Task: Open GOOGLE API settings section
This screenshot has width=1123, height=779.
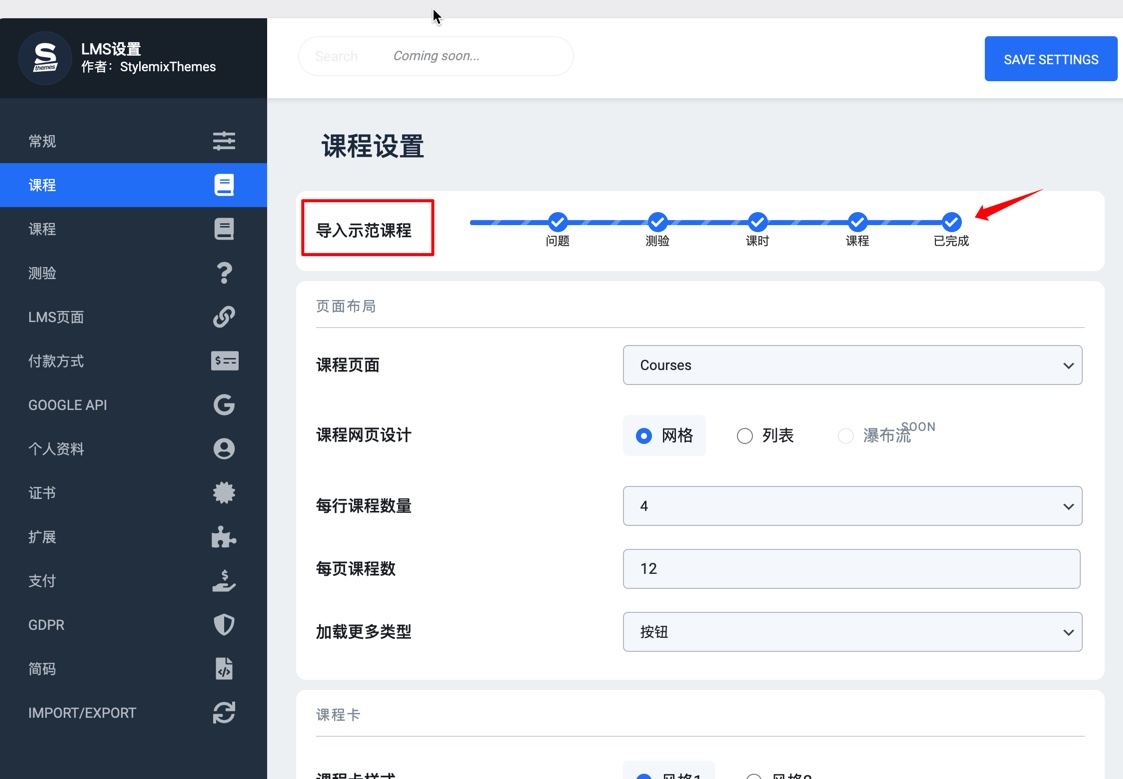Action: pos(133,405)
